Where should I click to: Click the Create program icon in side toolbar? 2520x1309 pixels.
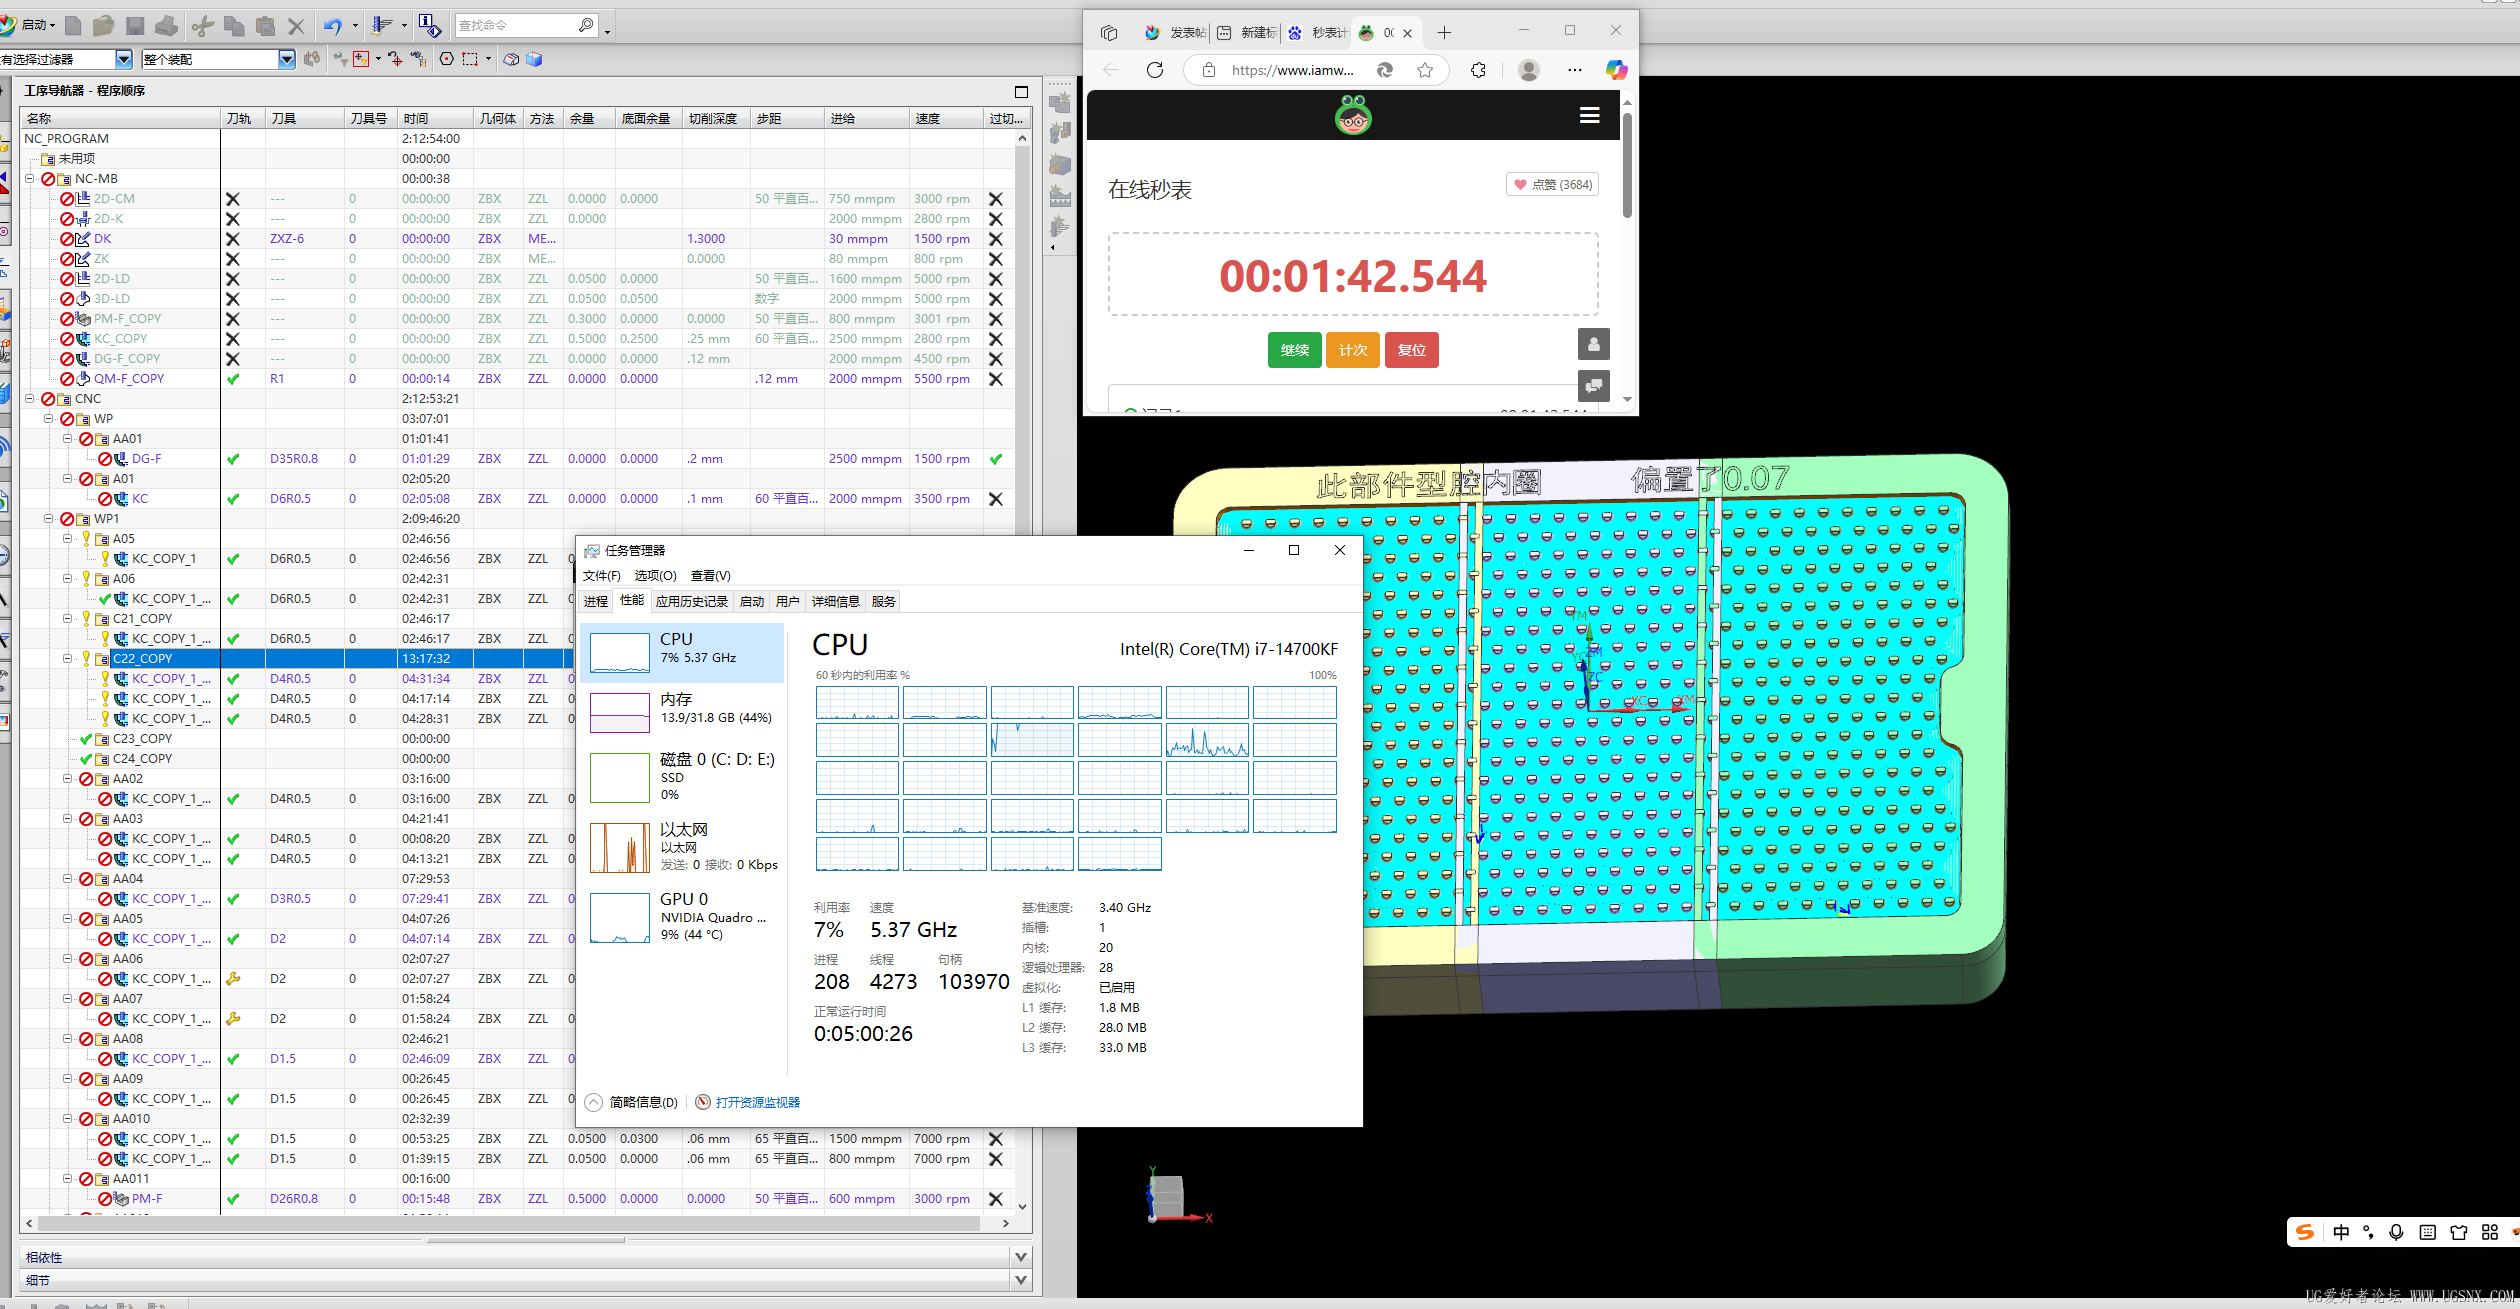coord(1060,103)
